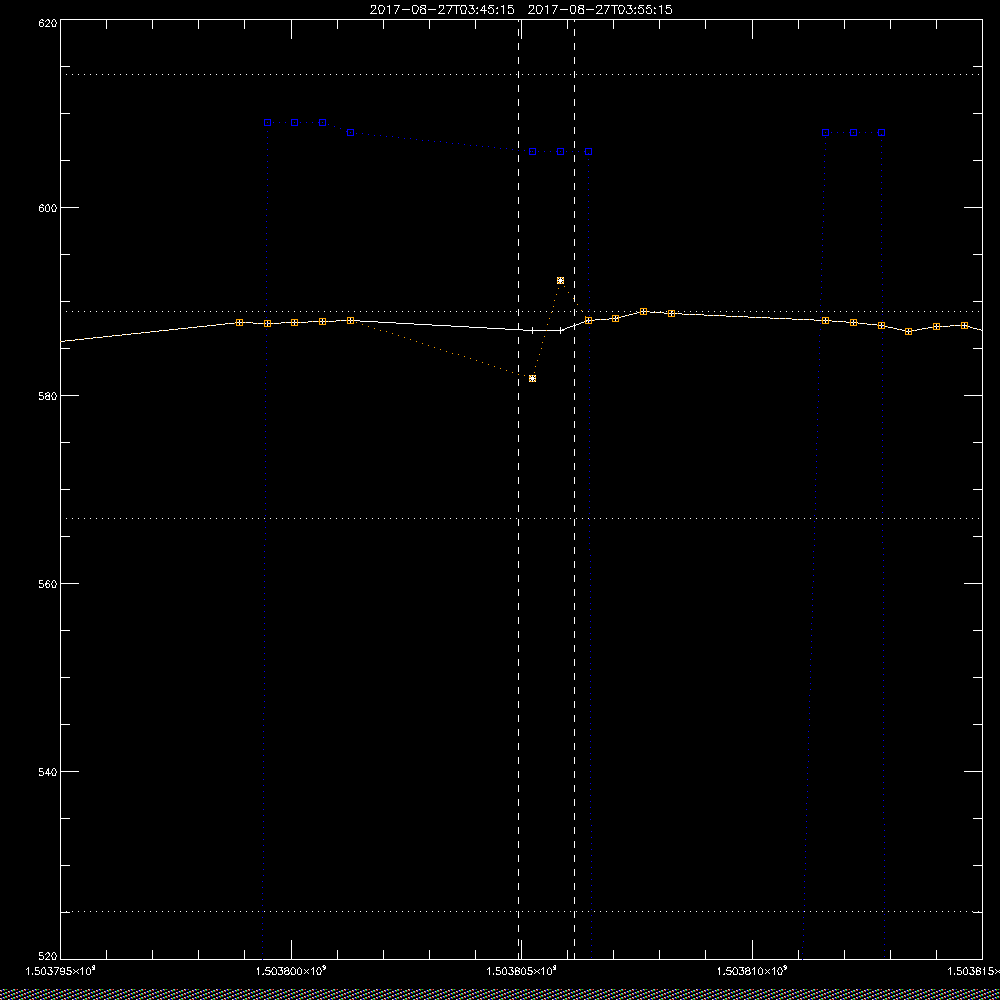Click the x-axis label 1.503800×10⁹
The image size is (1000, 1000).
(291, 971)
